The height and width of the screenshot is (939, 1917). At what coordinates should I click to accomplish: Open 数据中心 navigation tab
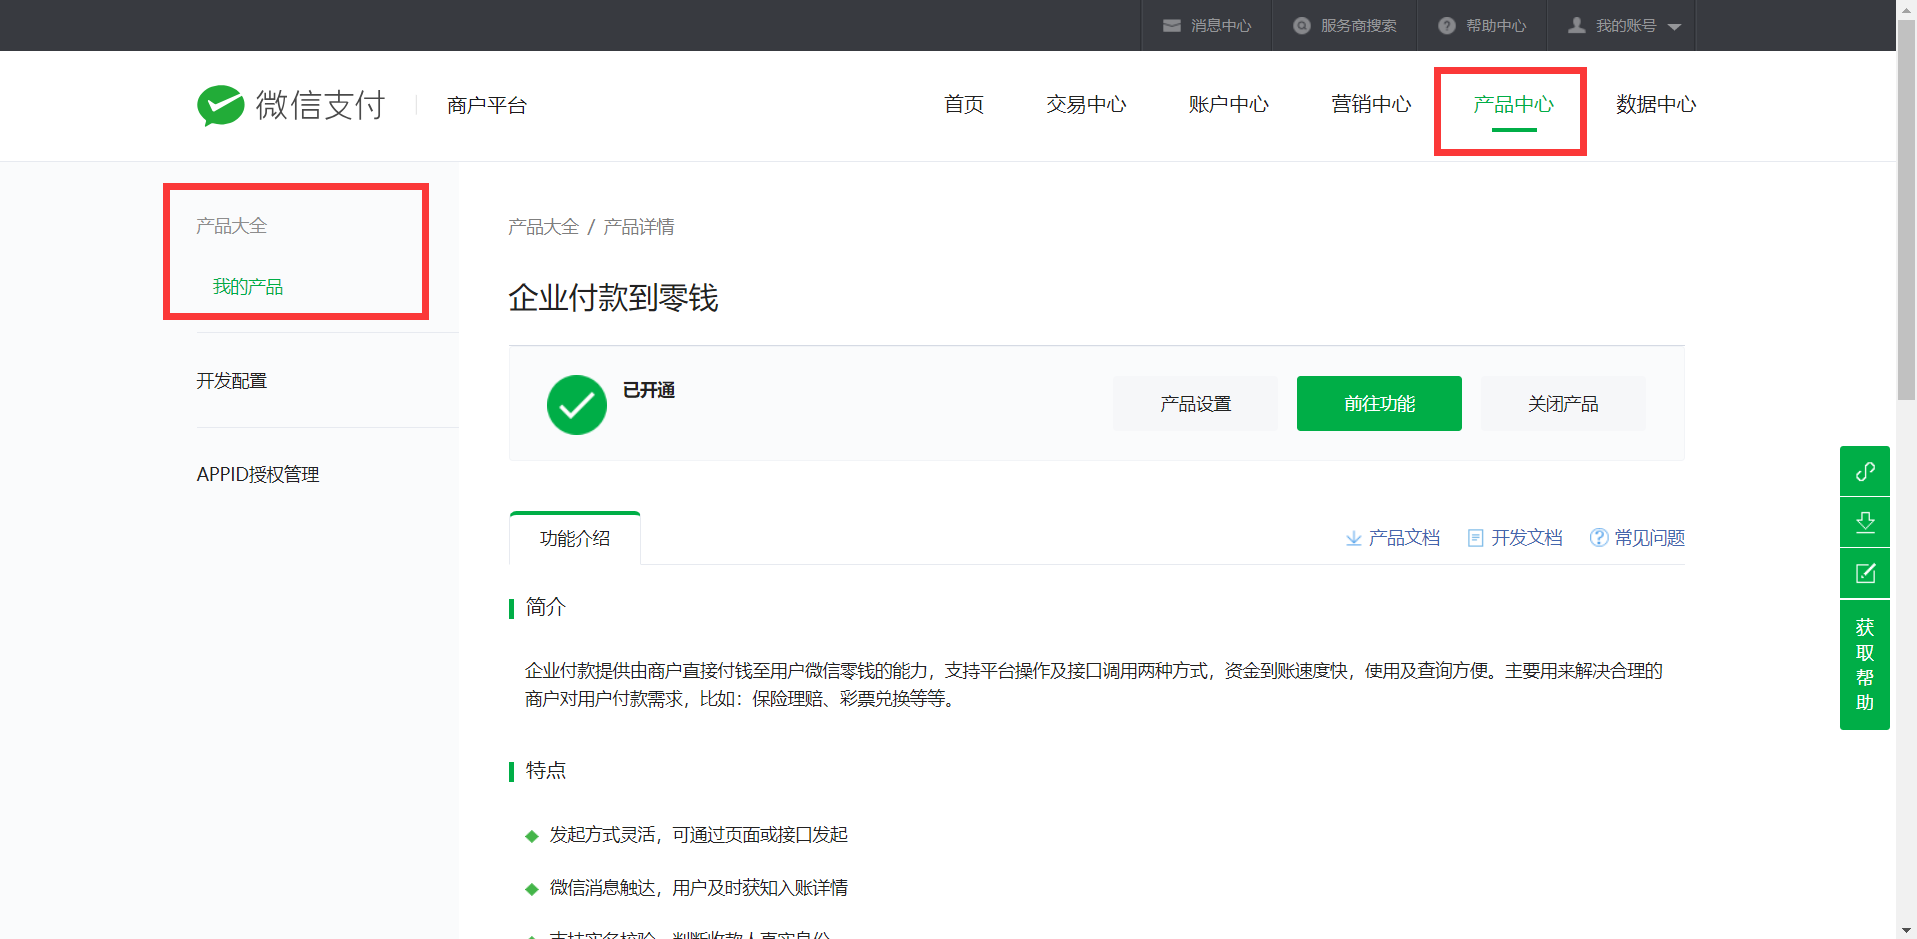pos(1656,105)
